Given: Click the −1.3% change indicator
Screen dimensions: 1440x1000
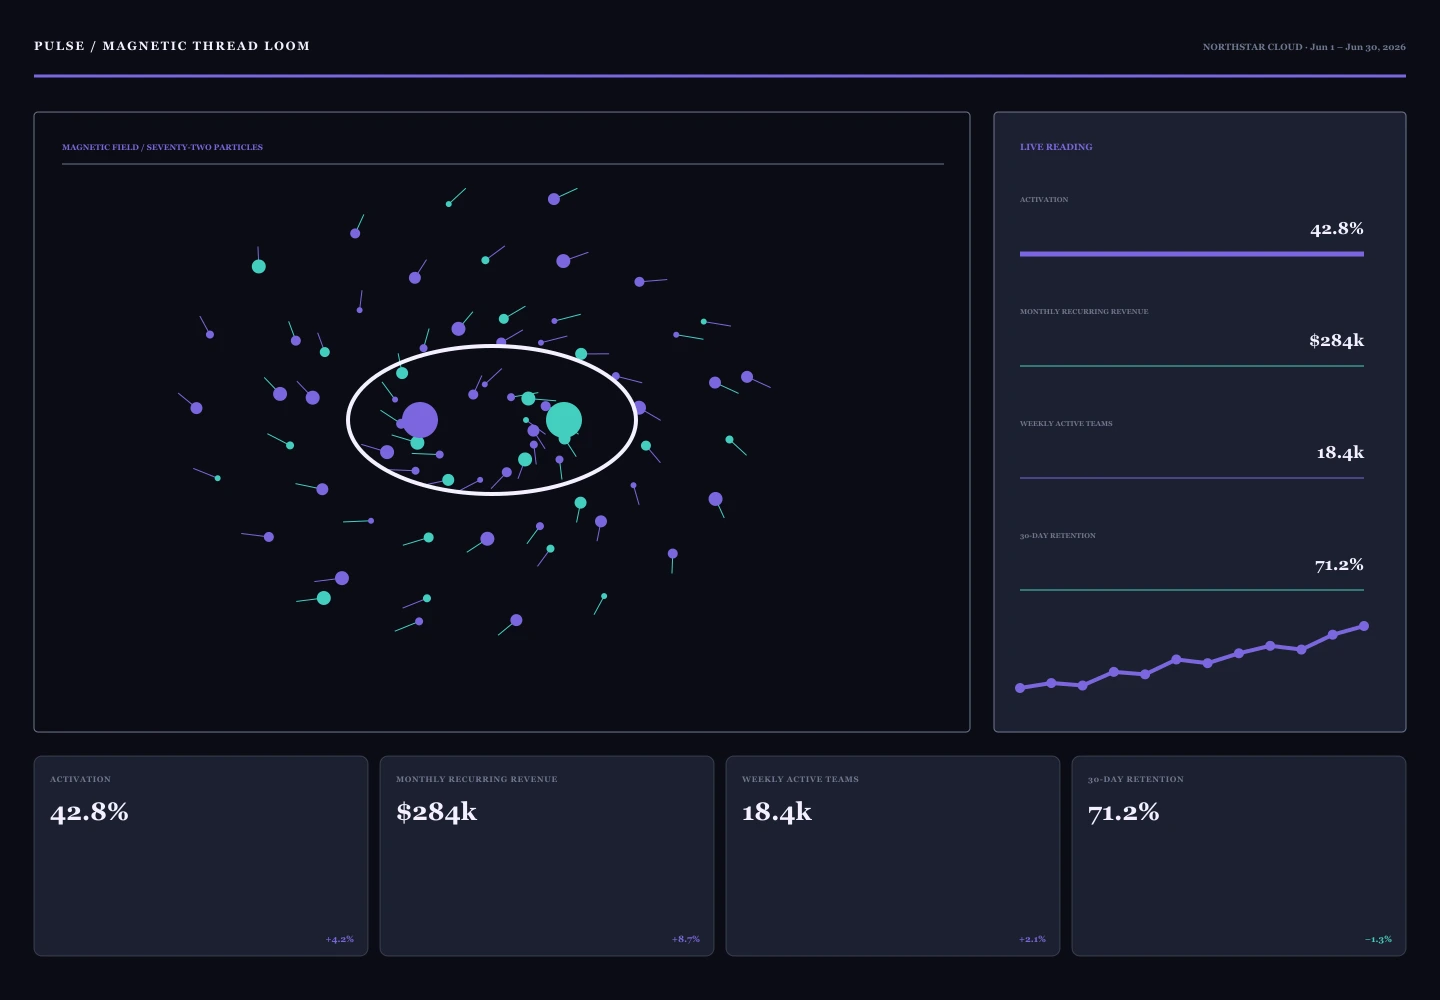Looking at the screenshot, I should 1378,939.
